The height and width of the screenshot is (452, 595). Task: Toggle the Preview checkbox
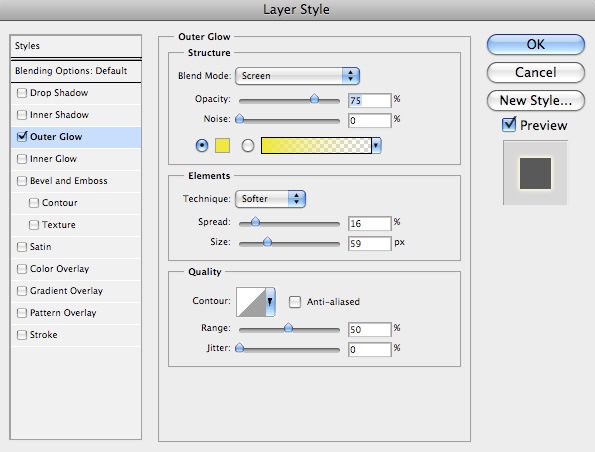pyautogui.click(x=509, y=125)
